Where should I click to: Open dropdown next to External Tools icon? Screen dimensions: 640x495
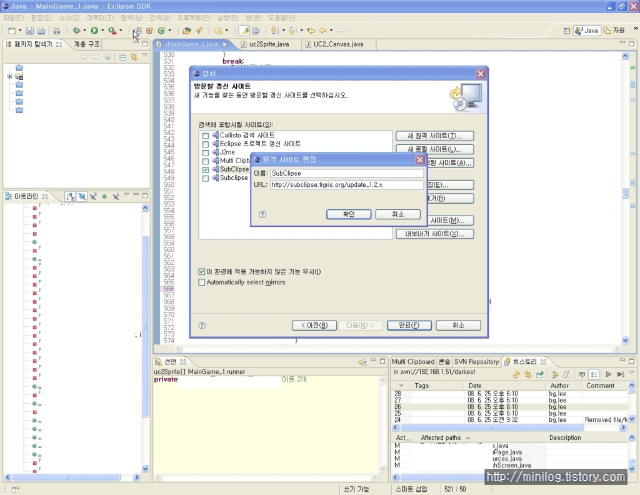[x=121, y=31]
